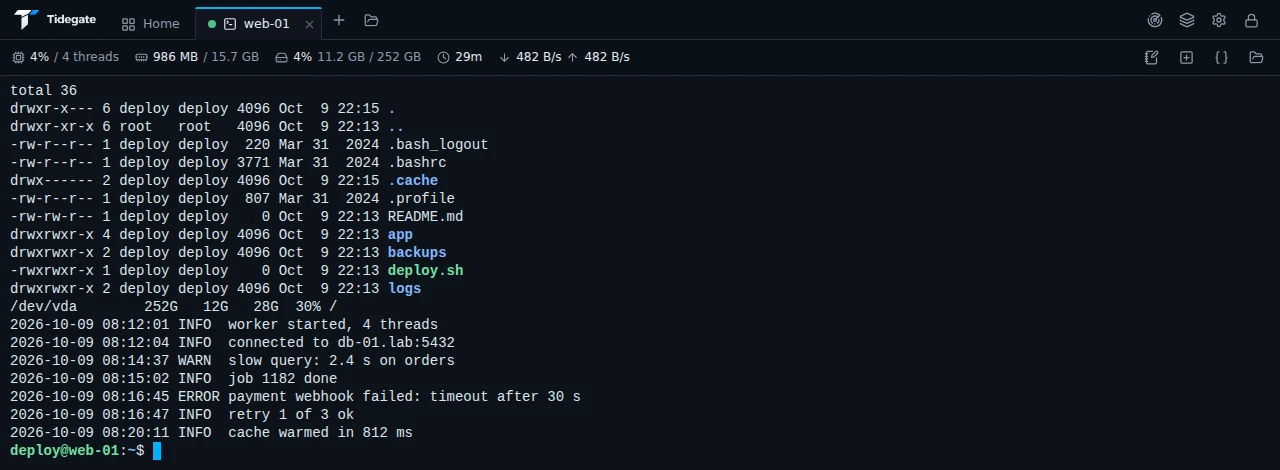Click the 'deploy@web-01' prompt text
Screen dimensions: 1280x470
[65, 451]
